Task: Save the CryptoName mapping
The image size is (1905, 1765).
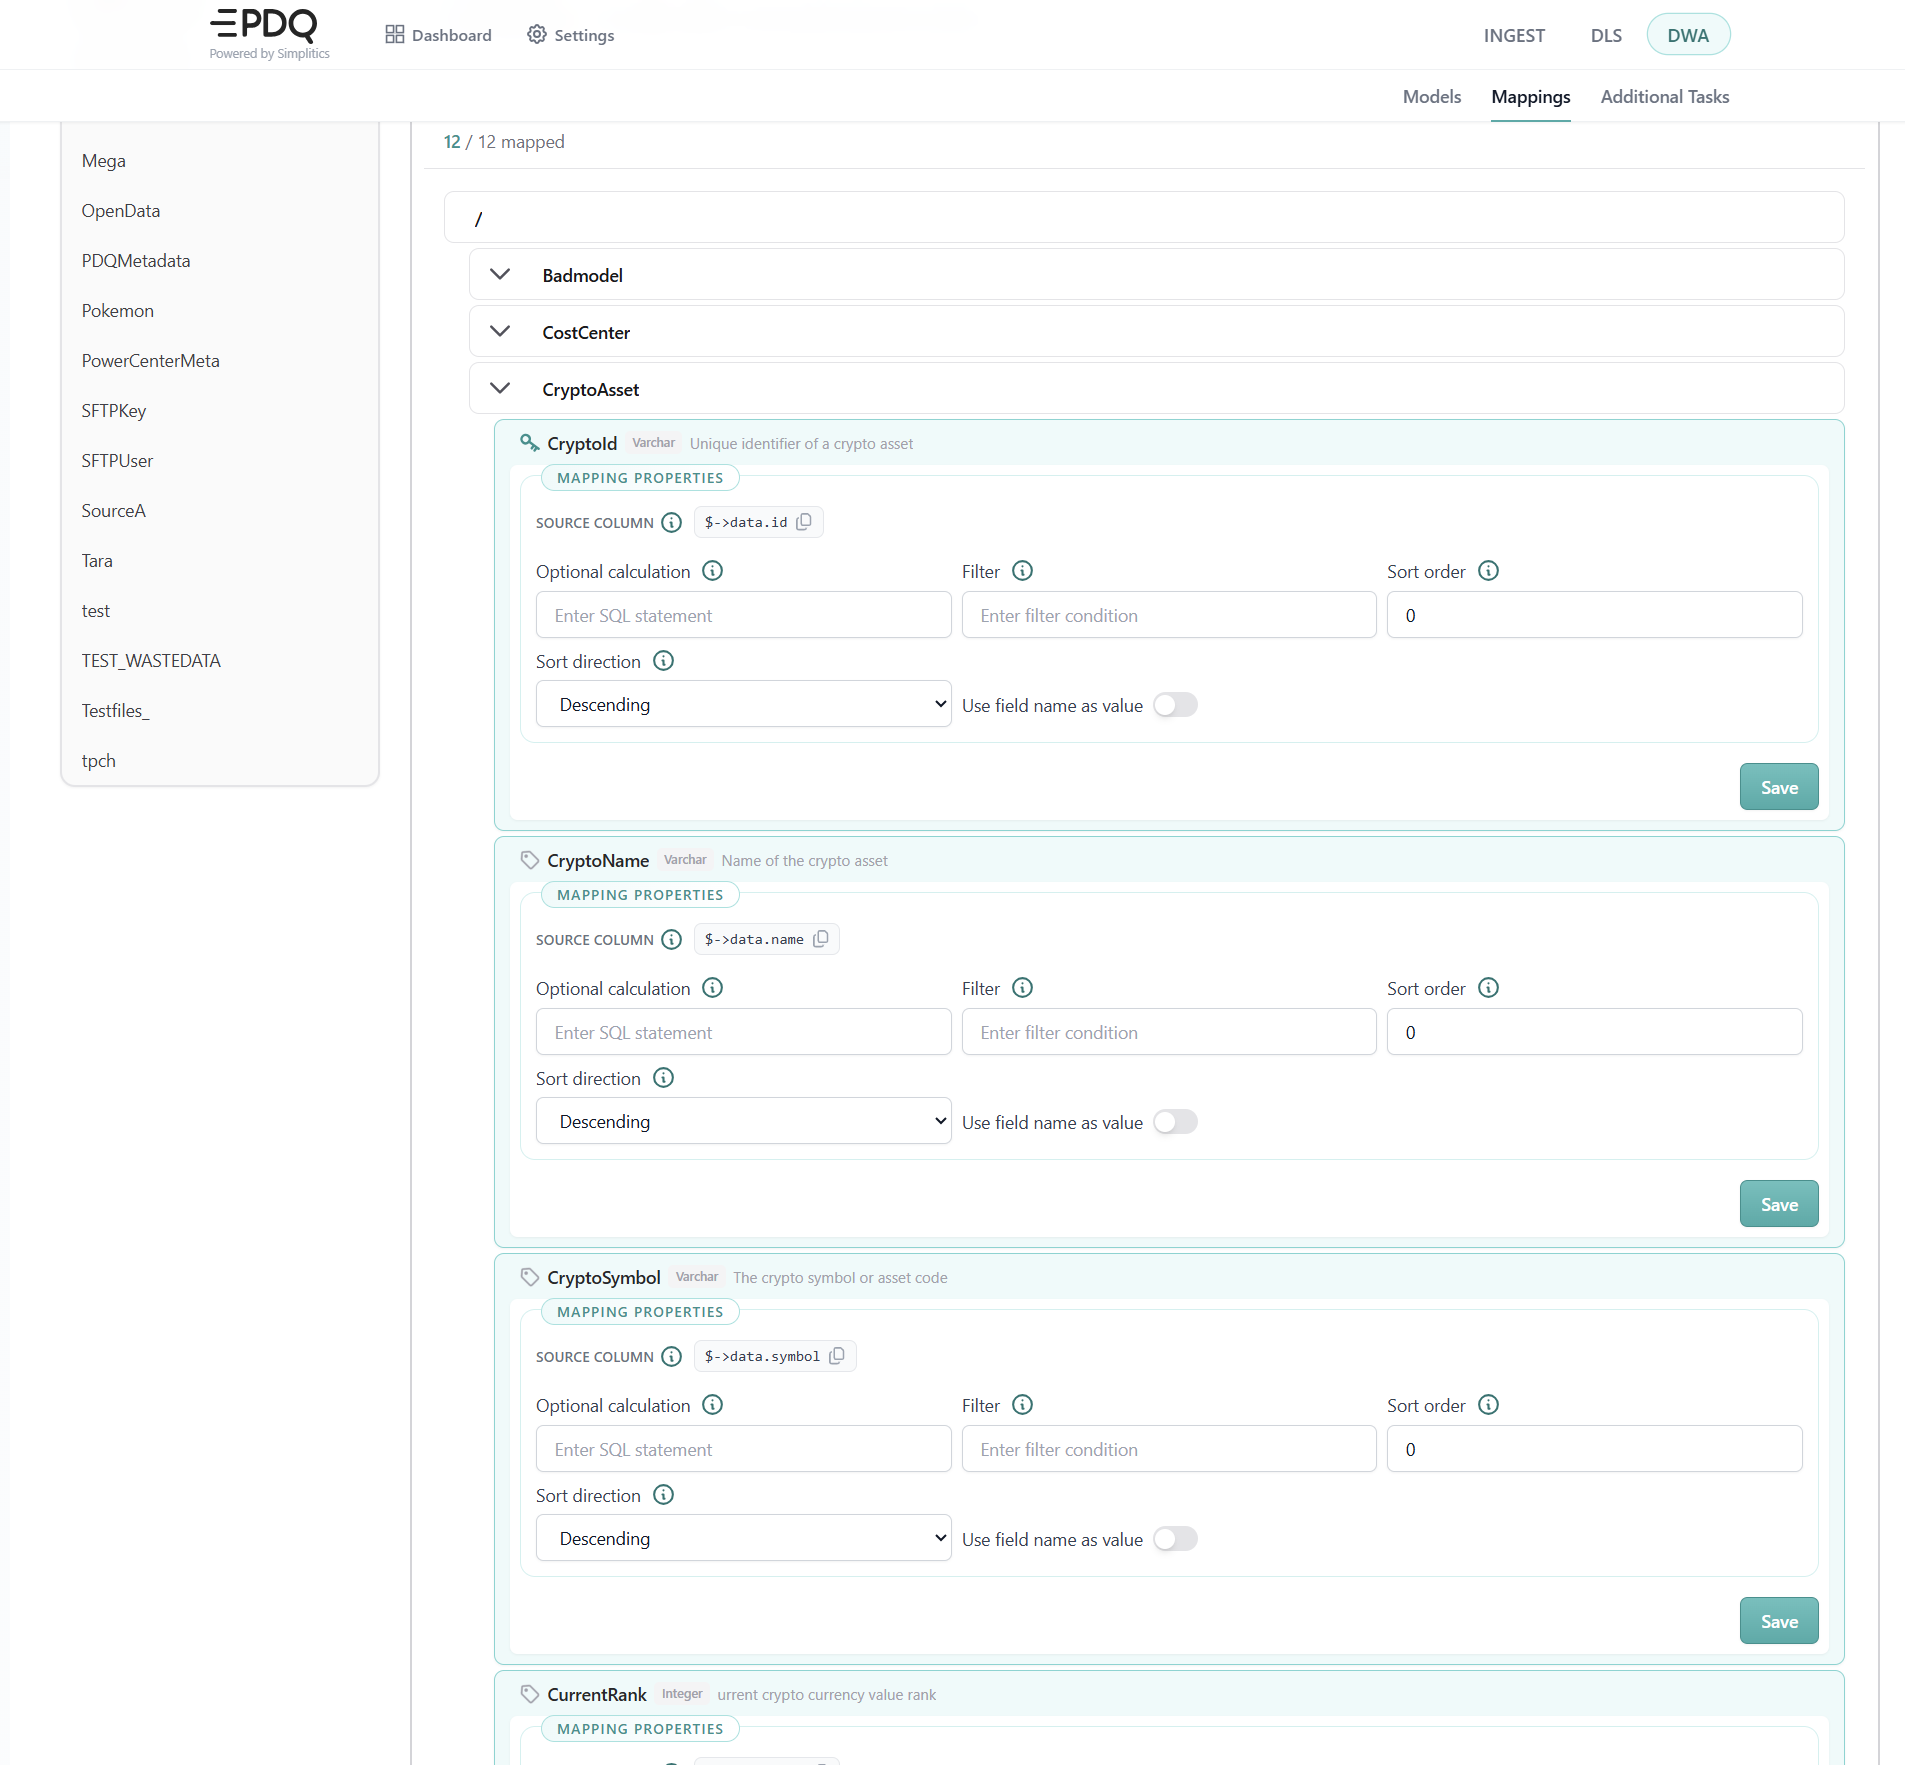Action: pos(1779,1204)
